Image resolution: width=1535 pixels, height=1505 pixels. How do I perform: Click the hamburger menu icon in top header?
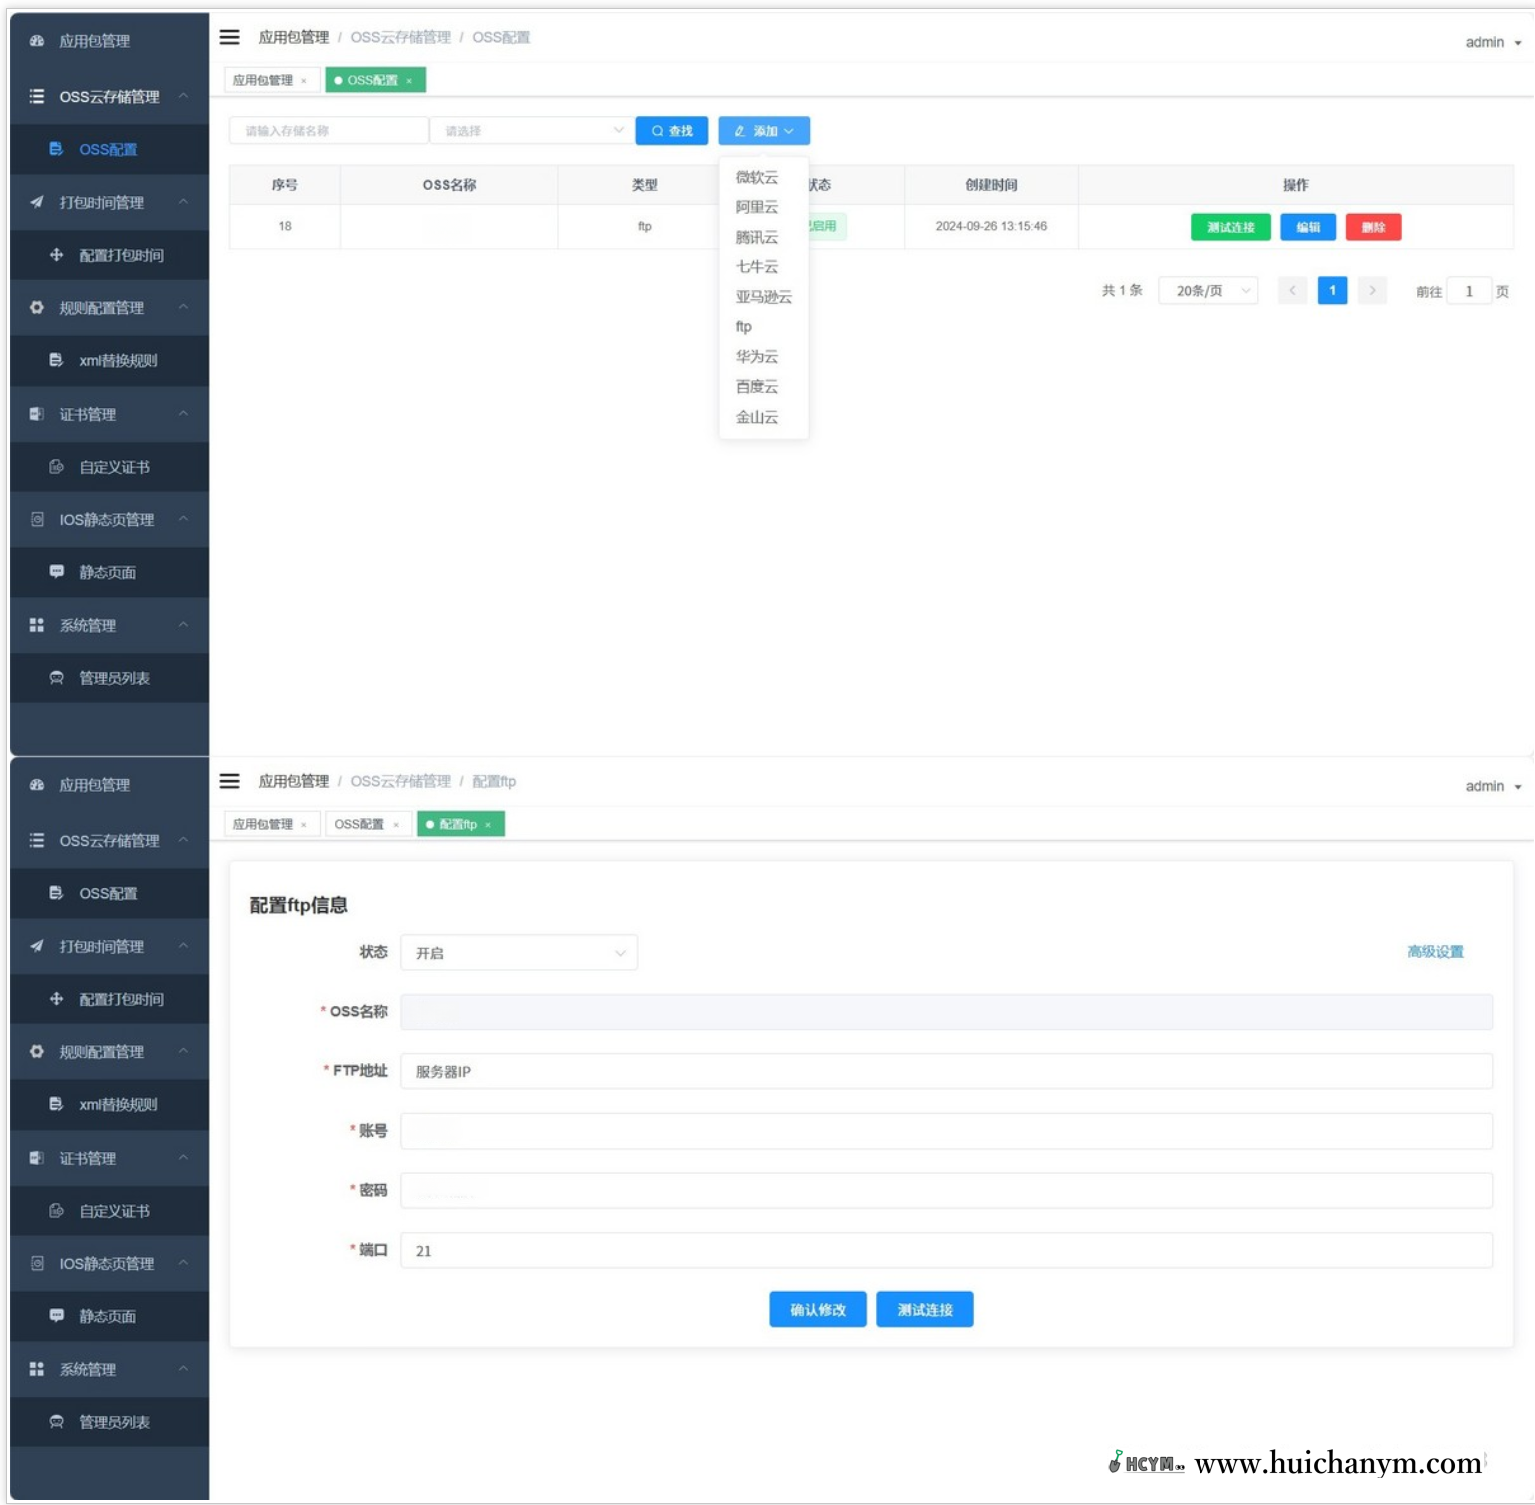(230, 37)
